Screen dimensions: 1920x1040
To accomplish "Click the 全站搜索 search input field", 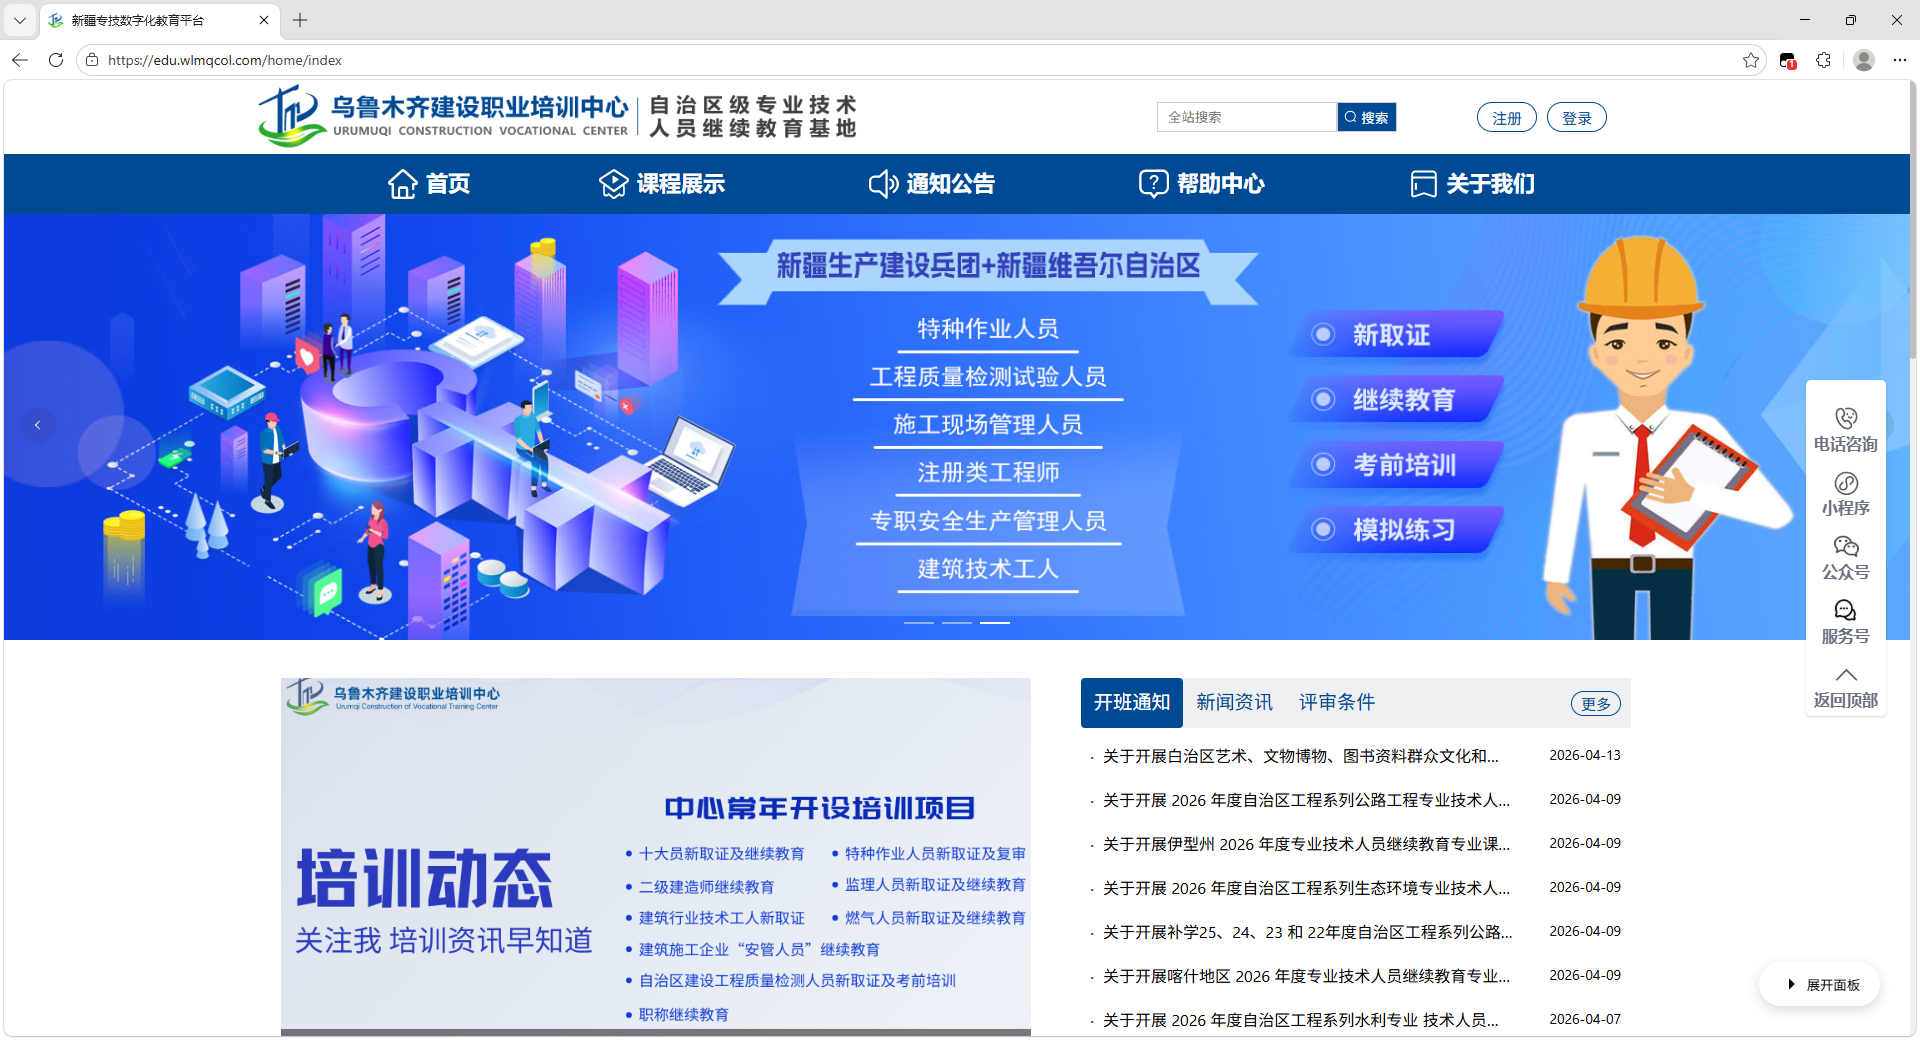I will 1246,118.
